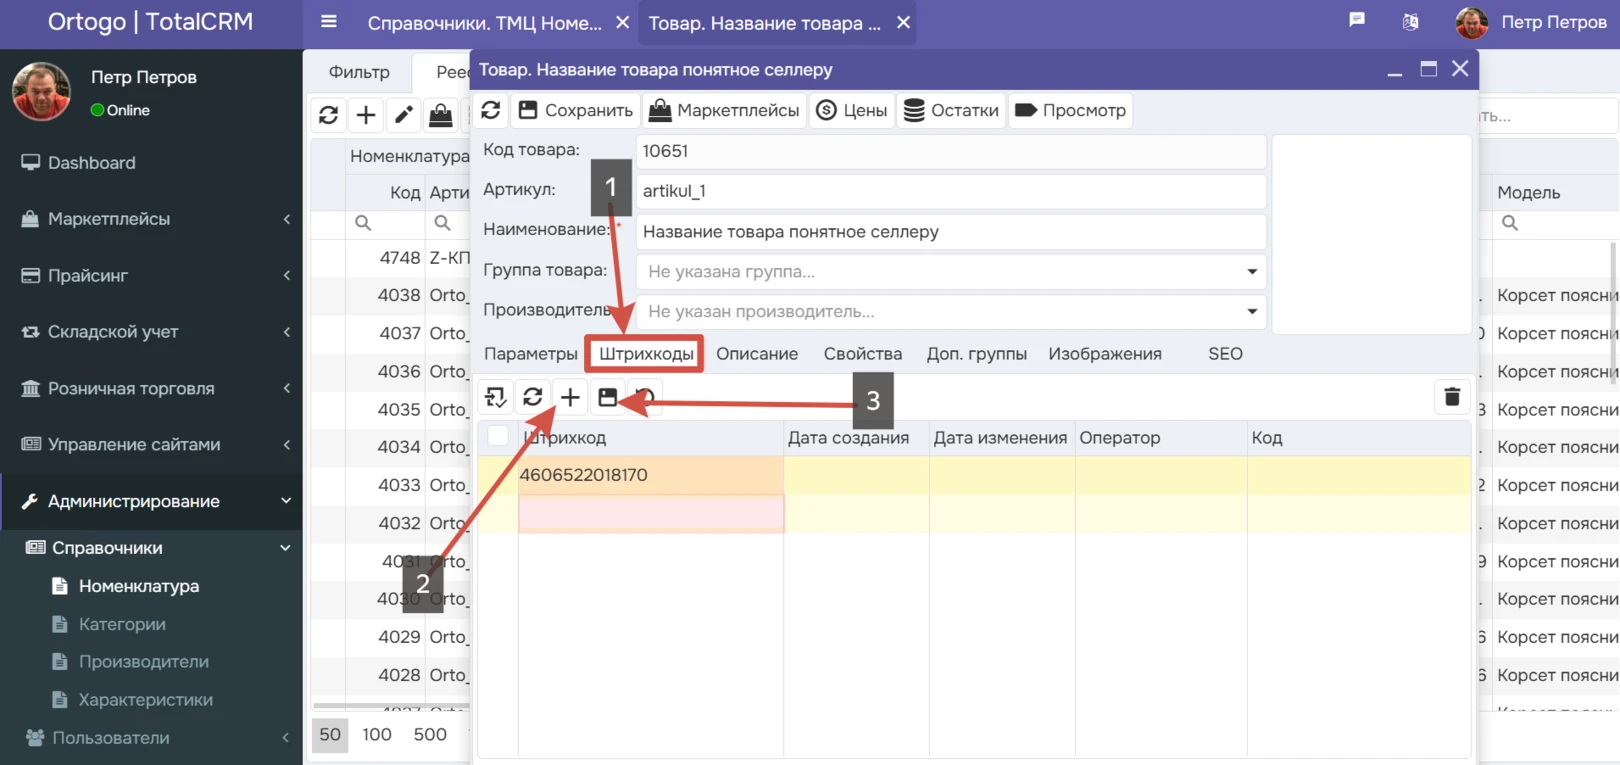
Task: Set page size to 500 in the background list
Action: (430, 735)
